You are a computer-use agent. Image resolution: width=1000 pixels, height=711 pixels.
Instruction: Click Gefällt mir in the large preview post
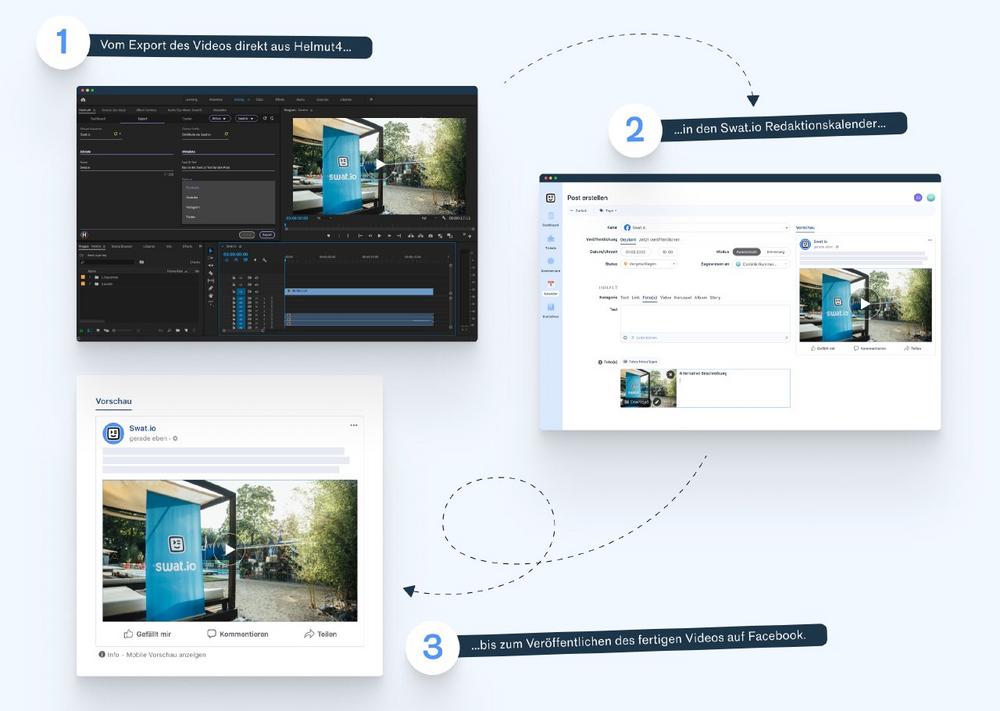coord(147,634)
